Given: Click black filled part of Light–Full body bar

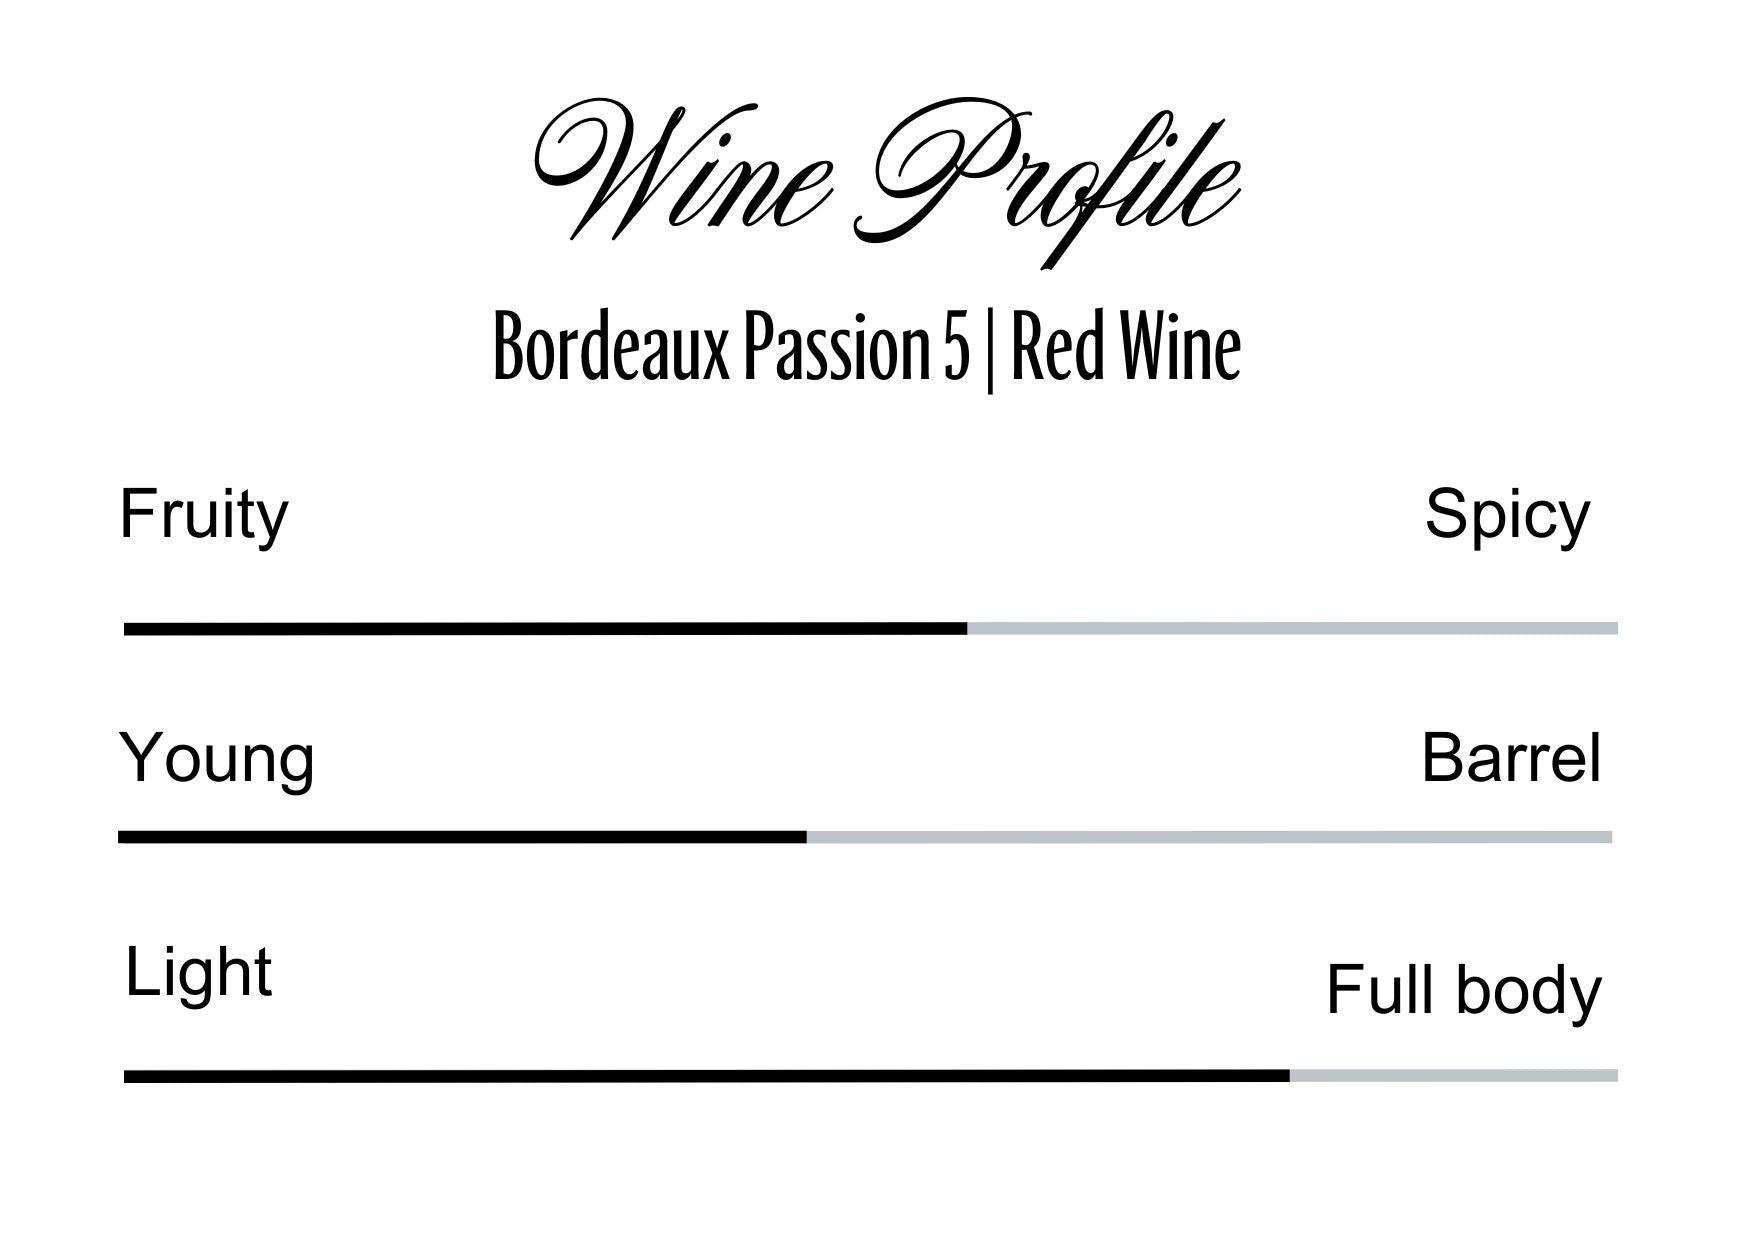Looking at the screenshot, I should [x=706, y=1076].
